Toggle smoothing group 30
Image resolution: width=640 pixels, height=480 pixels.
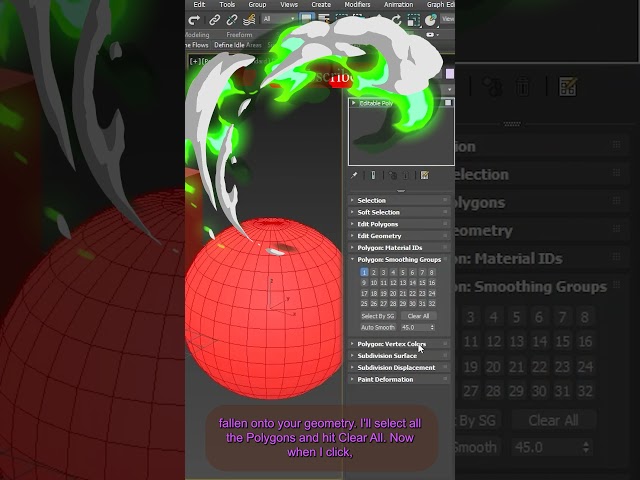point(413,304)
